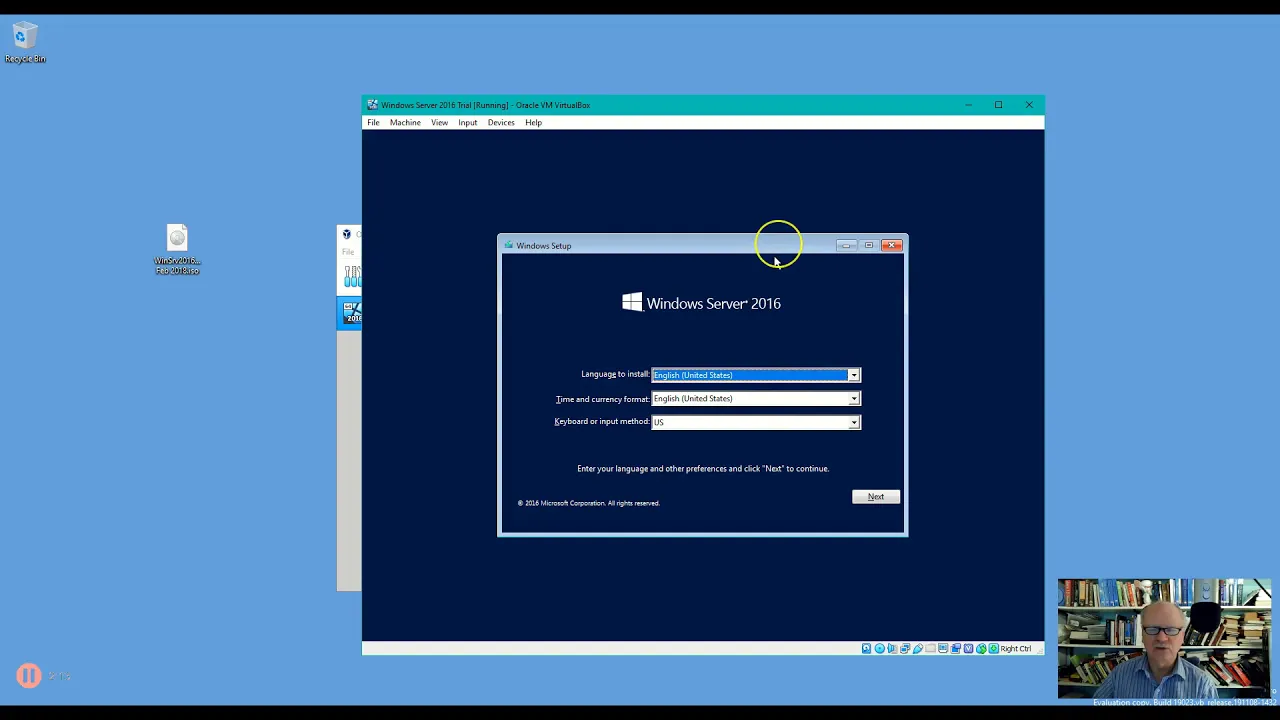Click the Time and currency format label

603,399
